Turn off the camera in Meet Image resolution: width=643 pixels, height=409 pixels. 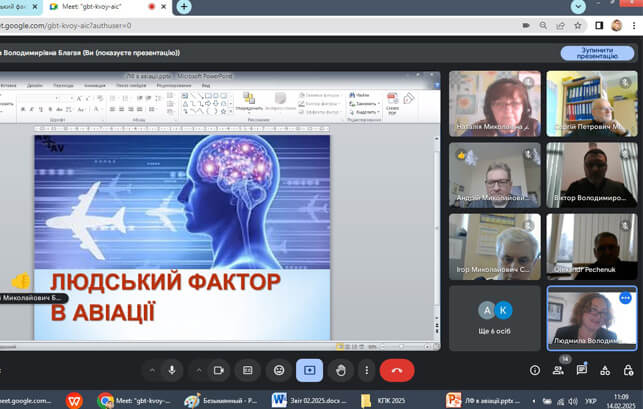click(x=220, y=369)
